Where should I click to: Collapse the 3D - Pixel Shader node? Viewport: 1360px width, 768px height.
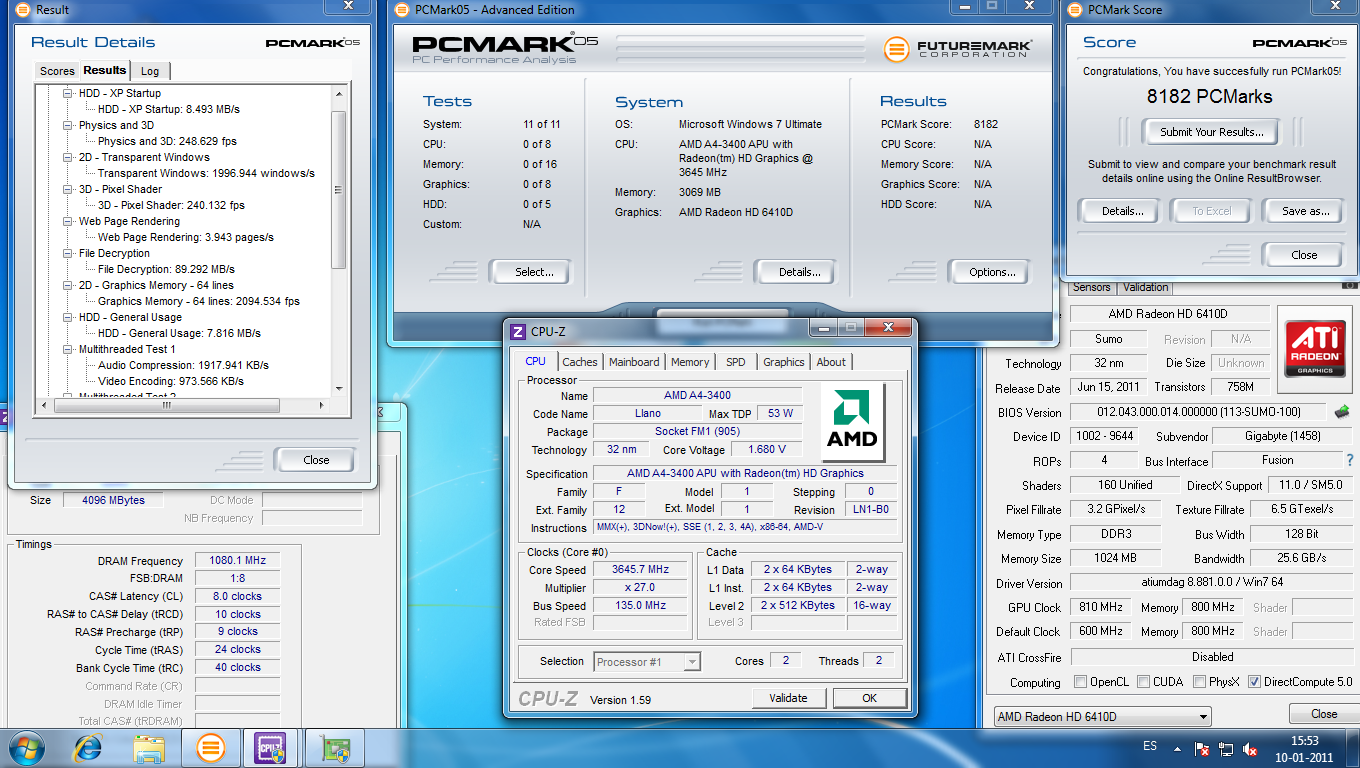pyautogui.click(x=68, y=189)
